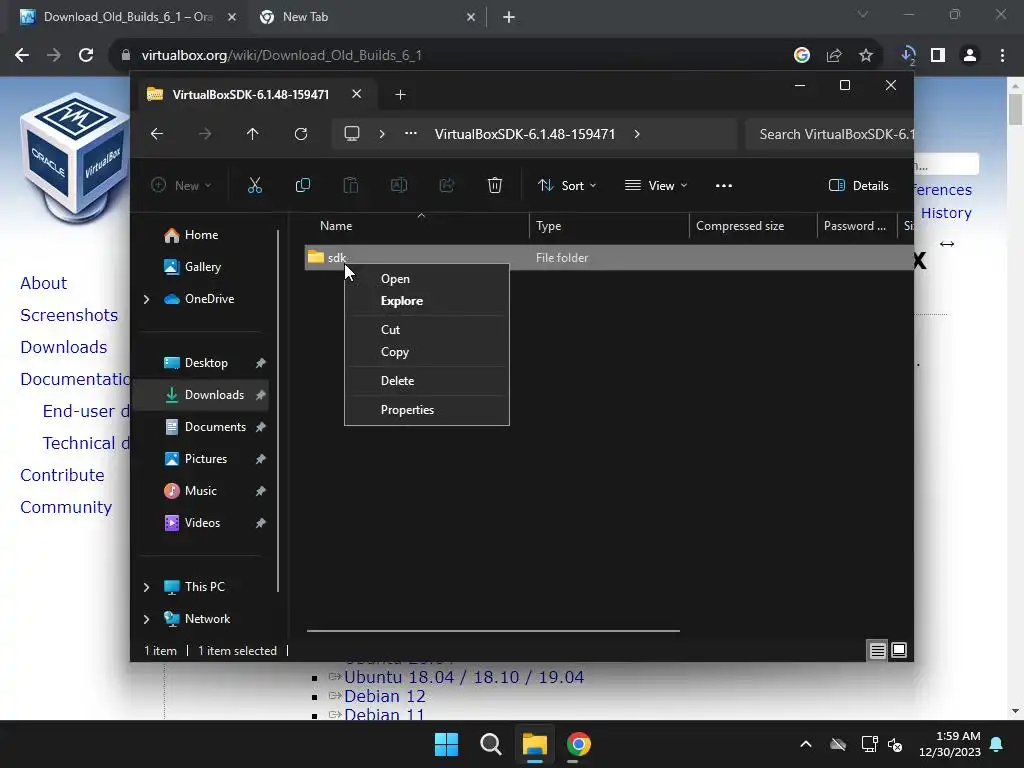
Task: Click the Chrome profile avatar icon
Action: pos(970,56)
